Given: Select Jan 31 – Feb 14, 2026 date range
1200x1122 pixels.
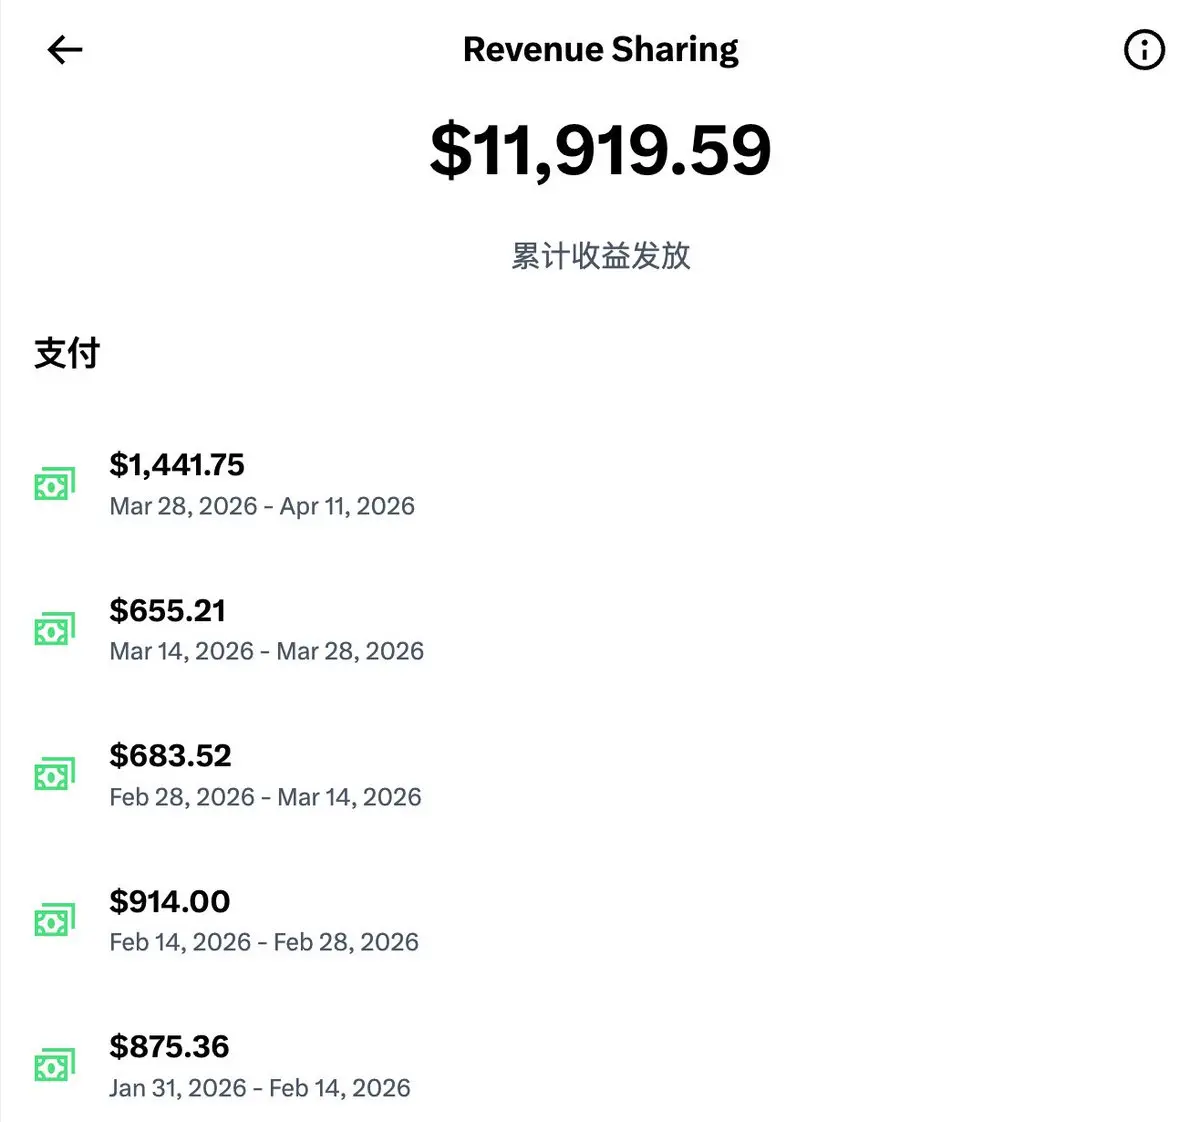Looking at the screenshot, I should (x=260, y=1088).
